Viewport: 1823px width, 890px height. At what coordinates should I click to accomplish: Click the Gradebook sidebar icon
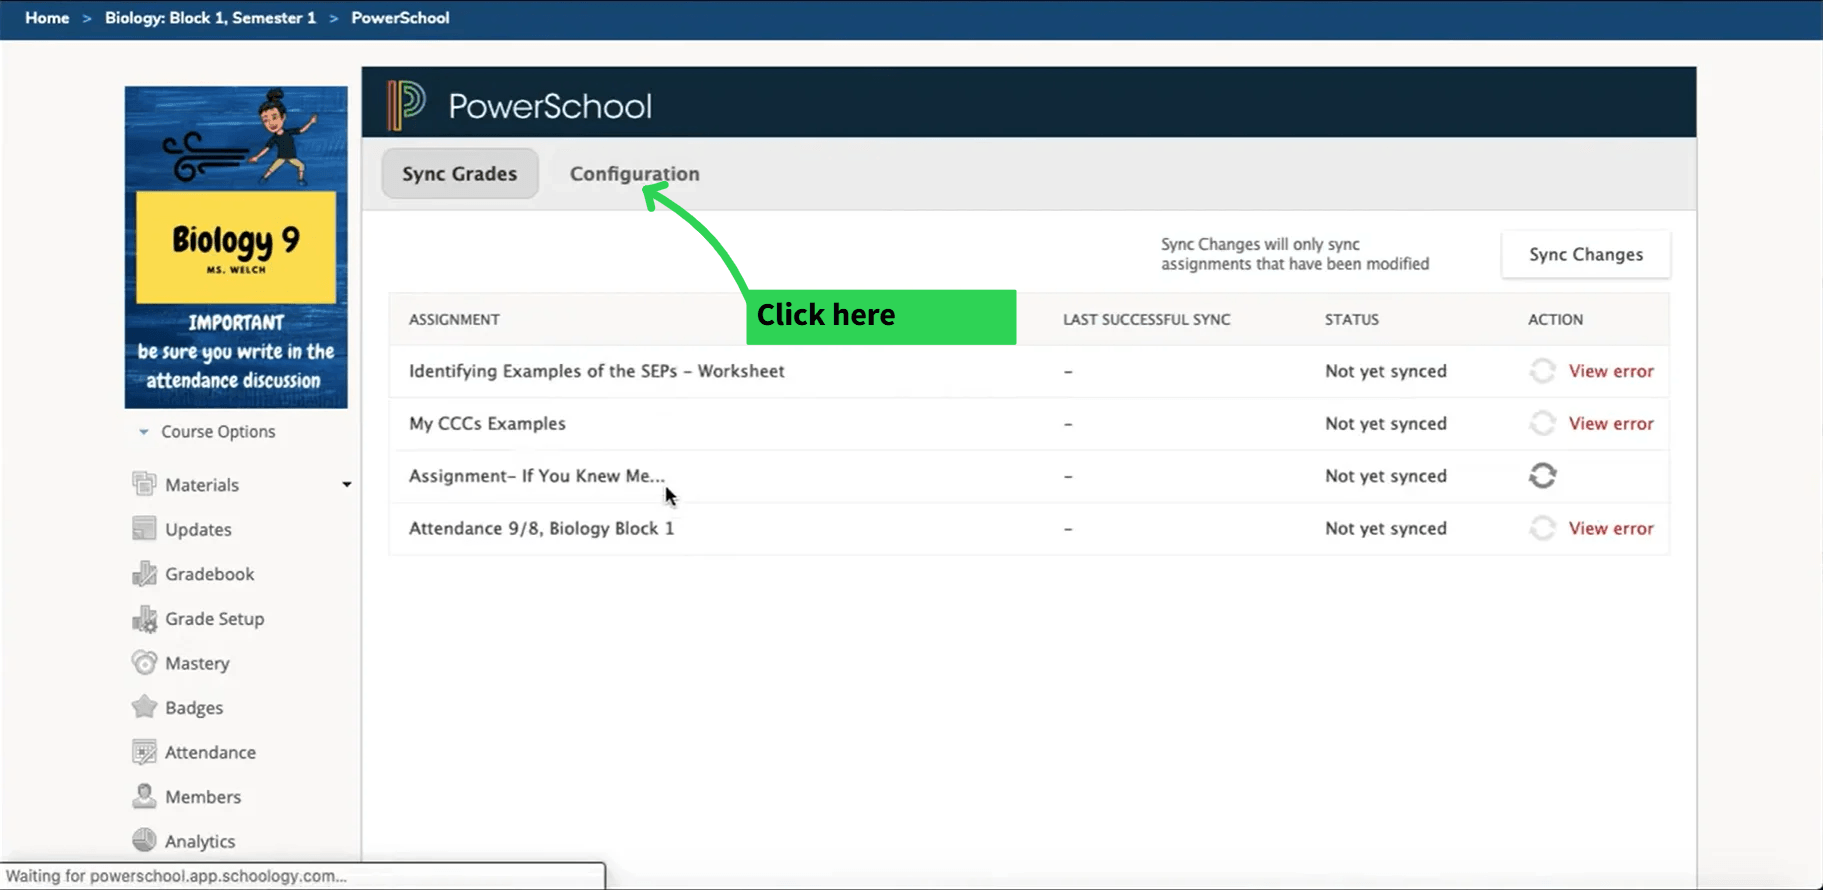(144, 574)
